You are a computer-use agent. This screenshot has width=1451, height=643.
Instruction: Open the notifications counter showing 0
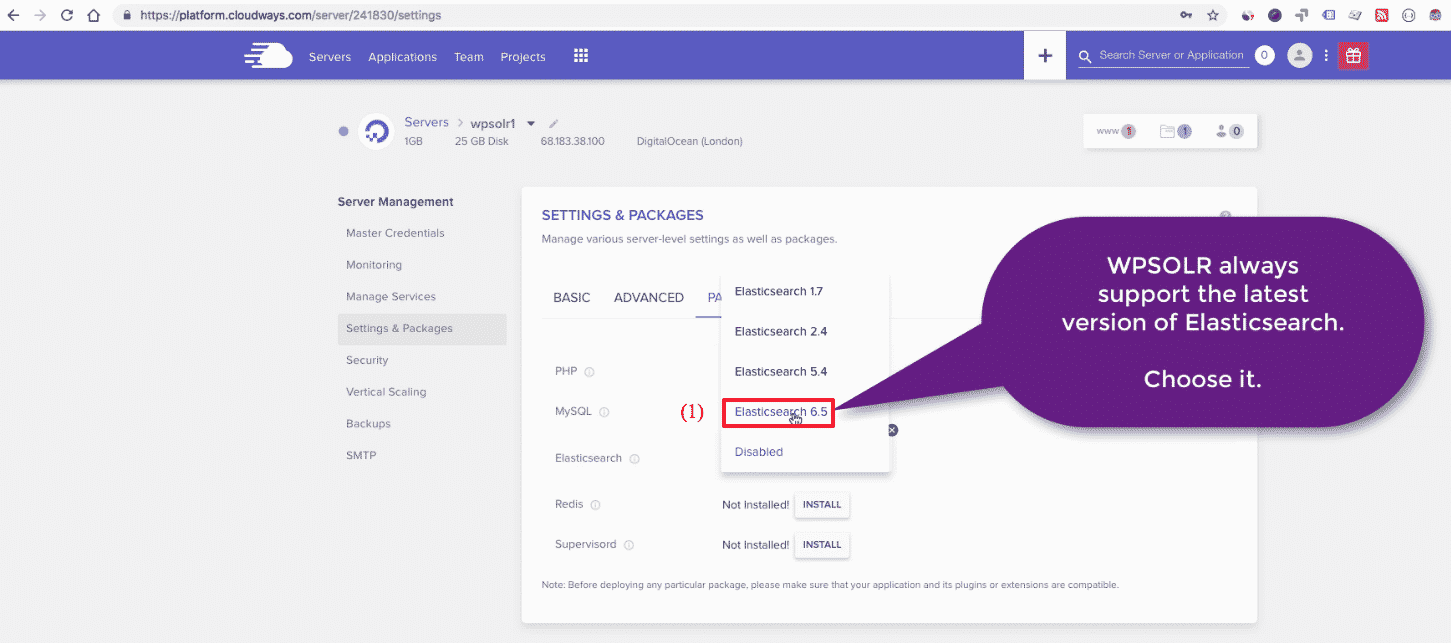(x=1264, y=56)
